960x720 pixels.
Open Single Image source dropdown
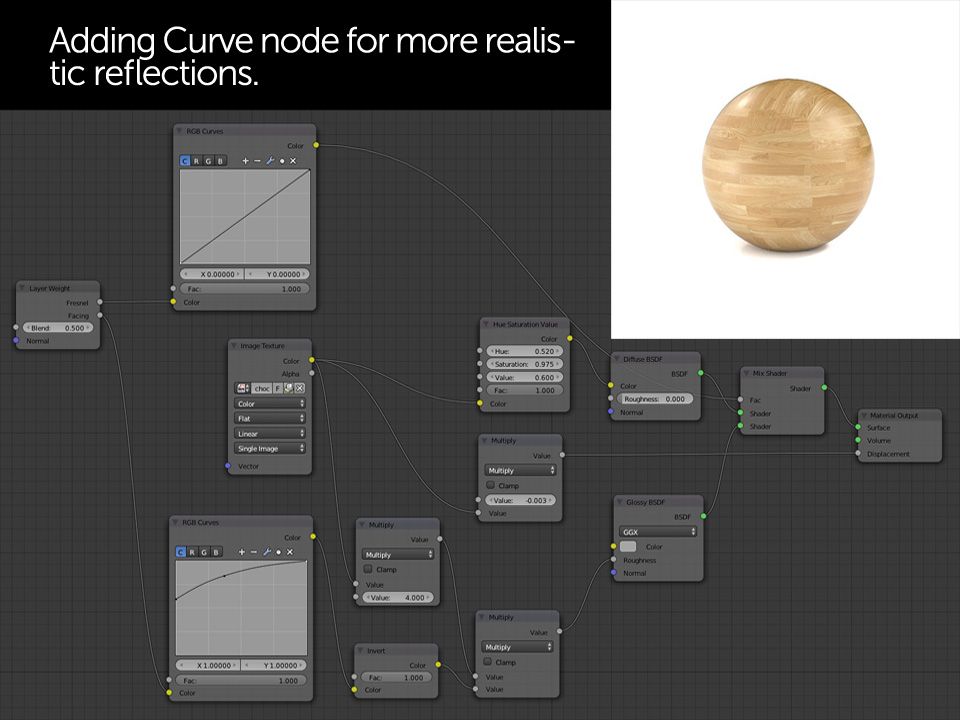pos(269,449)
